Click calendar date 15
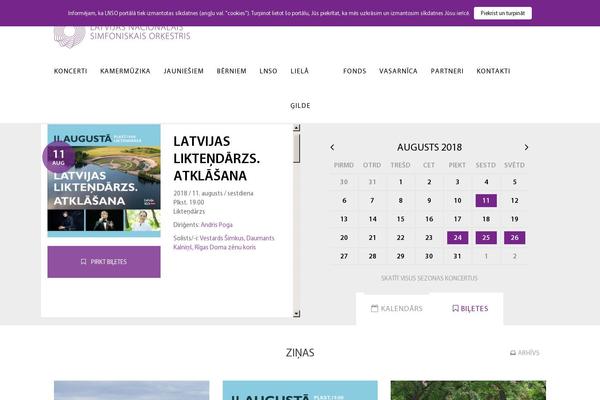Image resolution: width=600 pixels, height=400 pixels. [x=401, y=219]
